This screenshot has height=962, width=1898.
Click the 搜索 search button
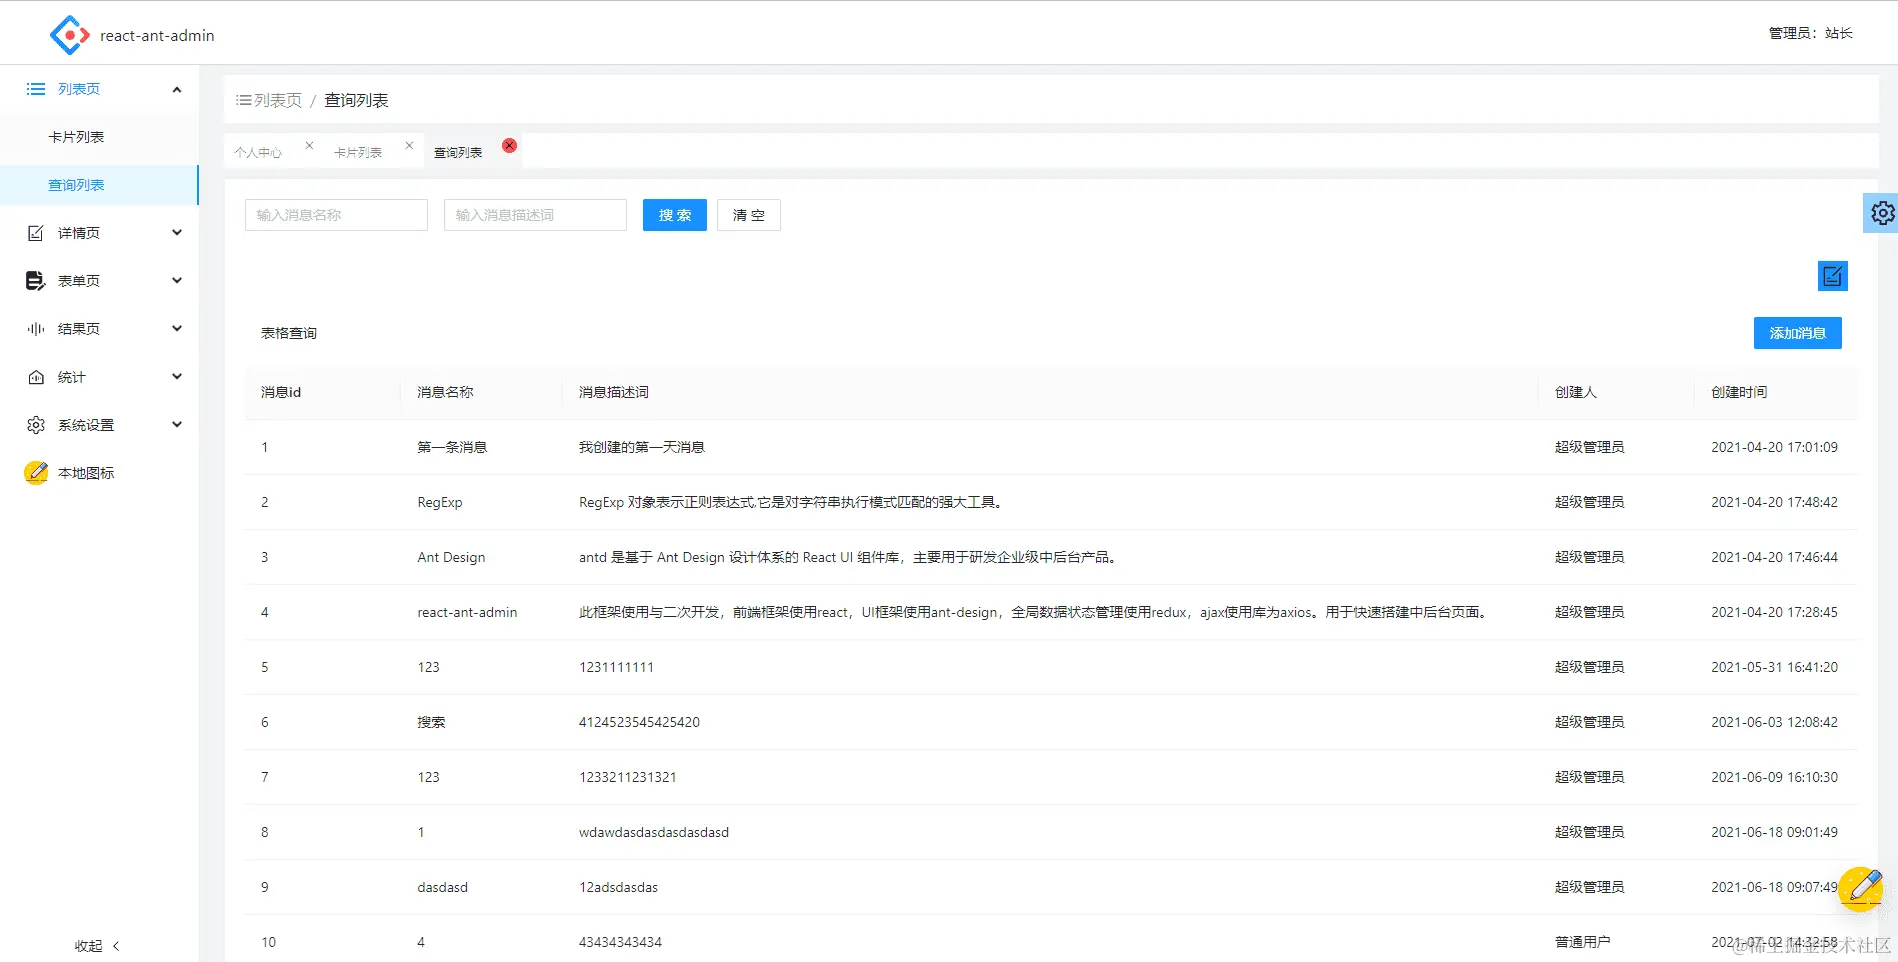[674, 214]
